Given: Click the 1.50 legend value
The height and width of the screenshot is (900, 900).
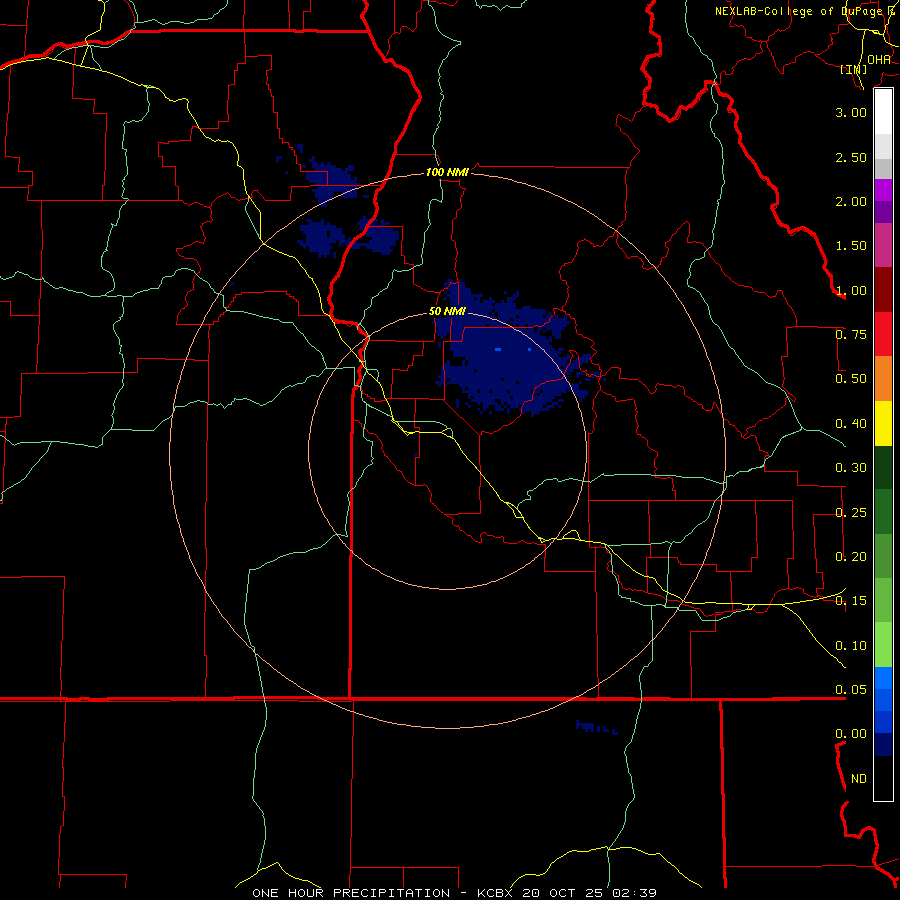Looking at the screenshot, I should (x=851, y=246).
